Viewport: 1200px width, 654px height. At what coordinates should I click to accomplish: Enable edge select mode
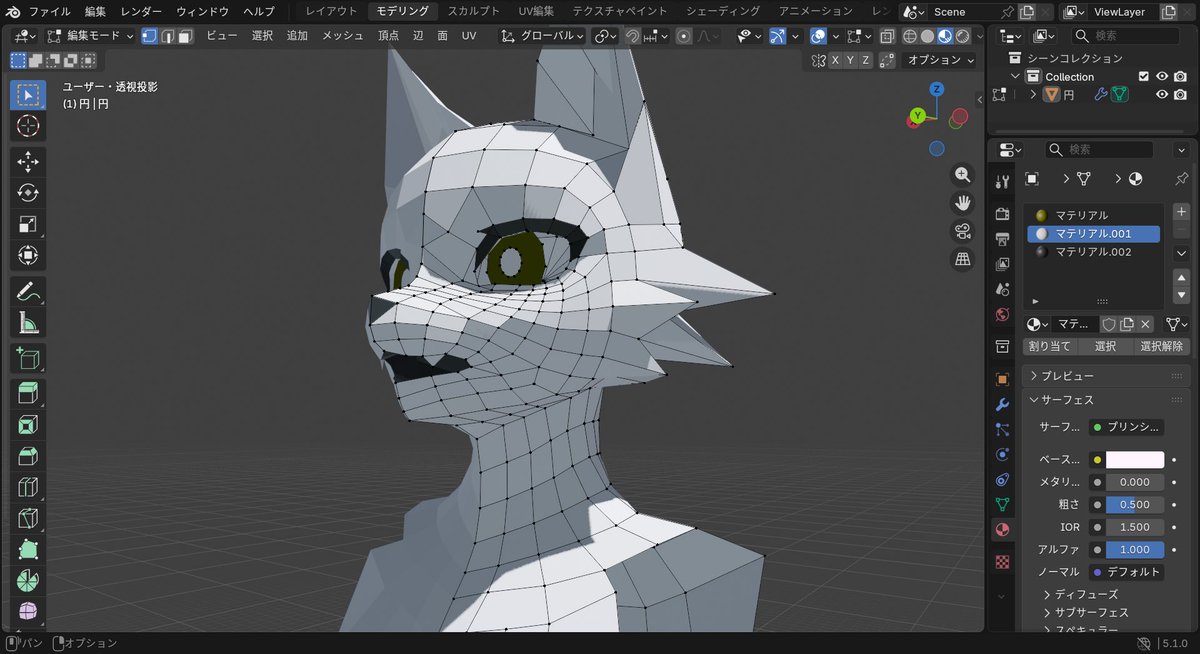(167, 35)
